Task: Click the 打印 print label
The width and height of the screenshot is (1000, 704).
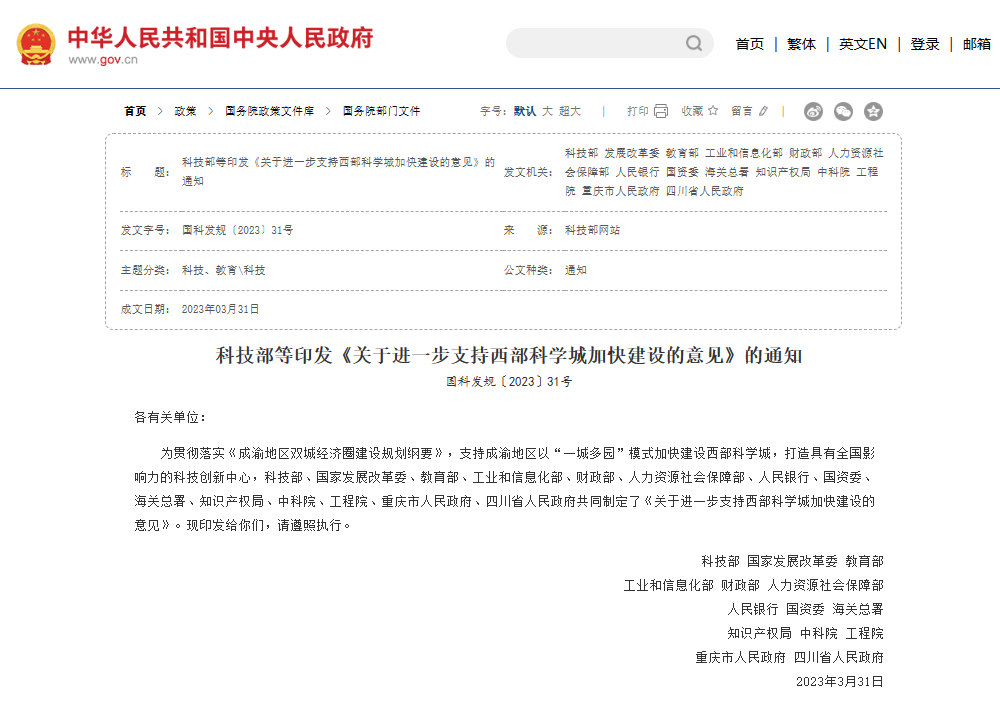Action: point(638,111)
